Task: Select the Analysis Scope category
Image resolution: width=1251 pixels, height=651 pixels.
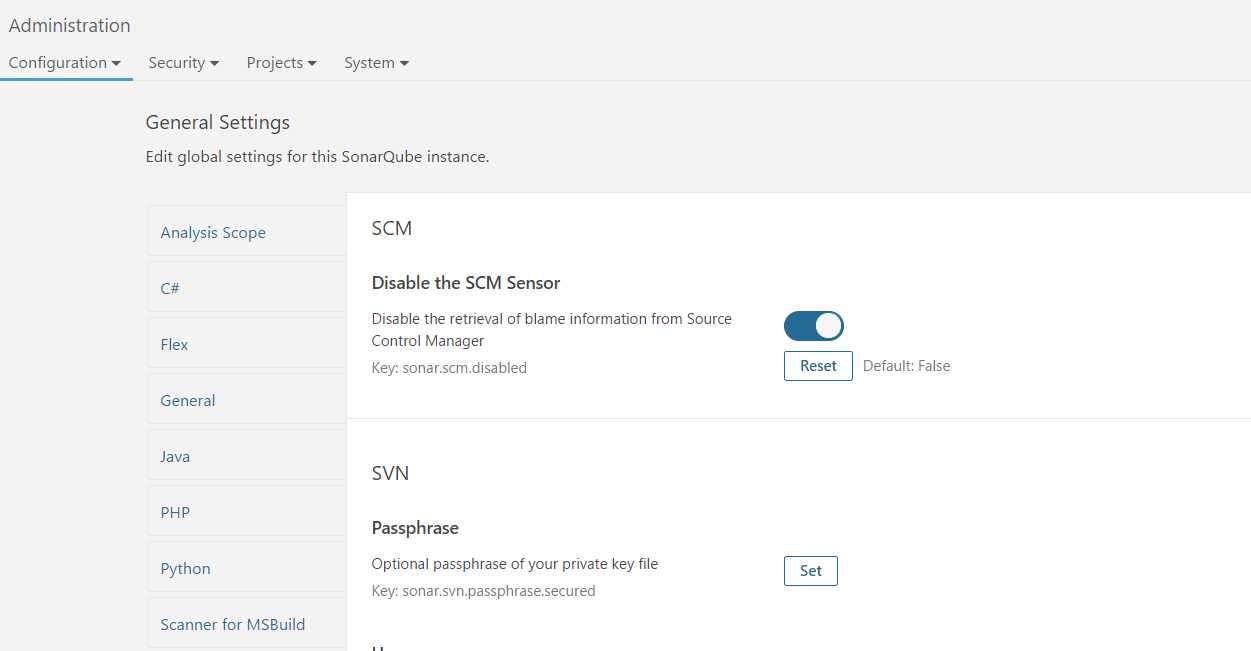Action: [x=247, y=232]
